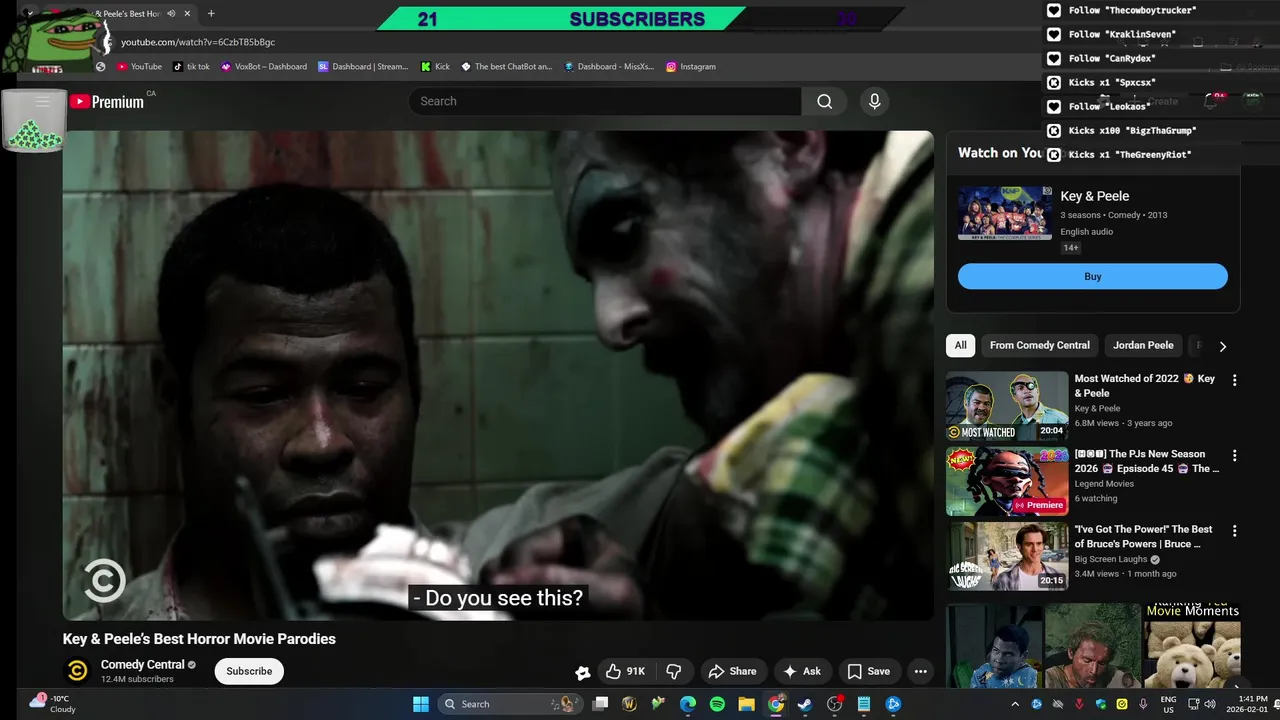Open tik tok bookmark
Viewport: 1280px width, 720px height.
coord(191,67)
